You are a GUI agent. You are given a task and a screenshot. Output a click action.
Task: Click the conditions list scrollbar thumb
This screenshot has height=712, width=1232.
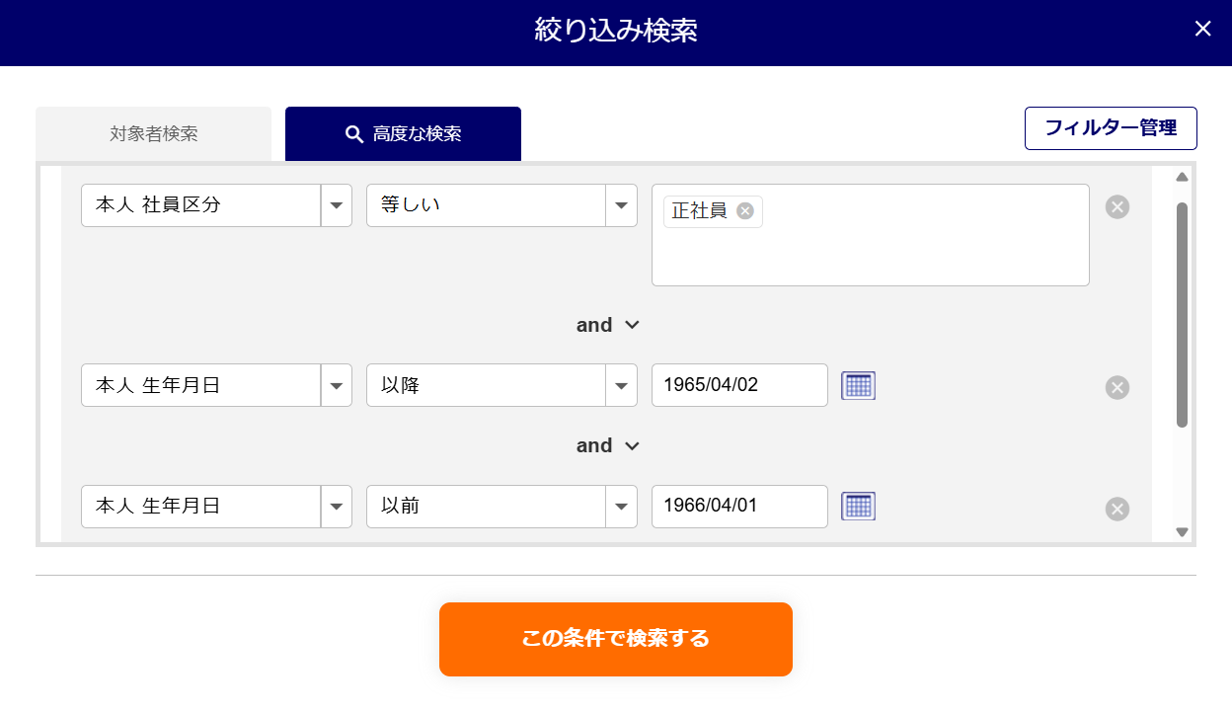click(1182, 314)
